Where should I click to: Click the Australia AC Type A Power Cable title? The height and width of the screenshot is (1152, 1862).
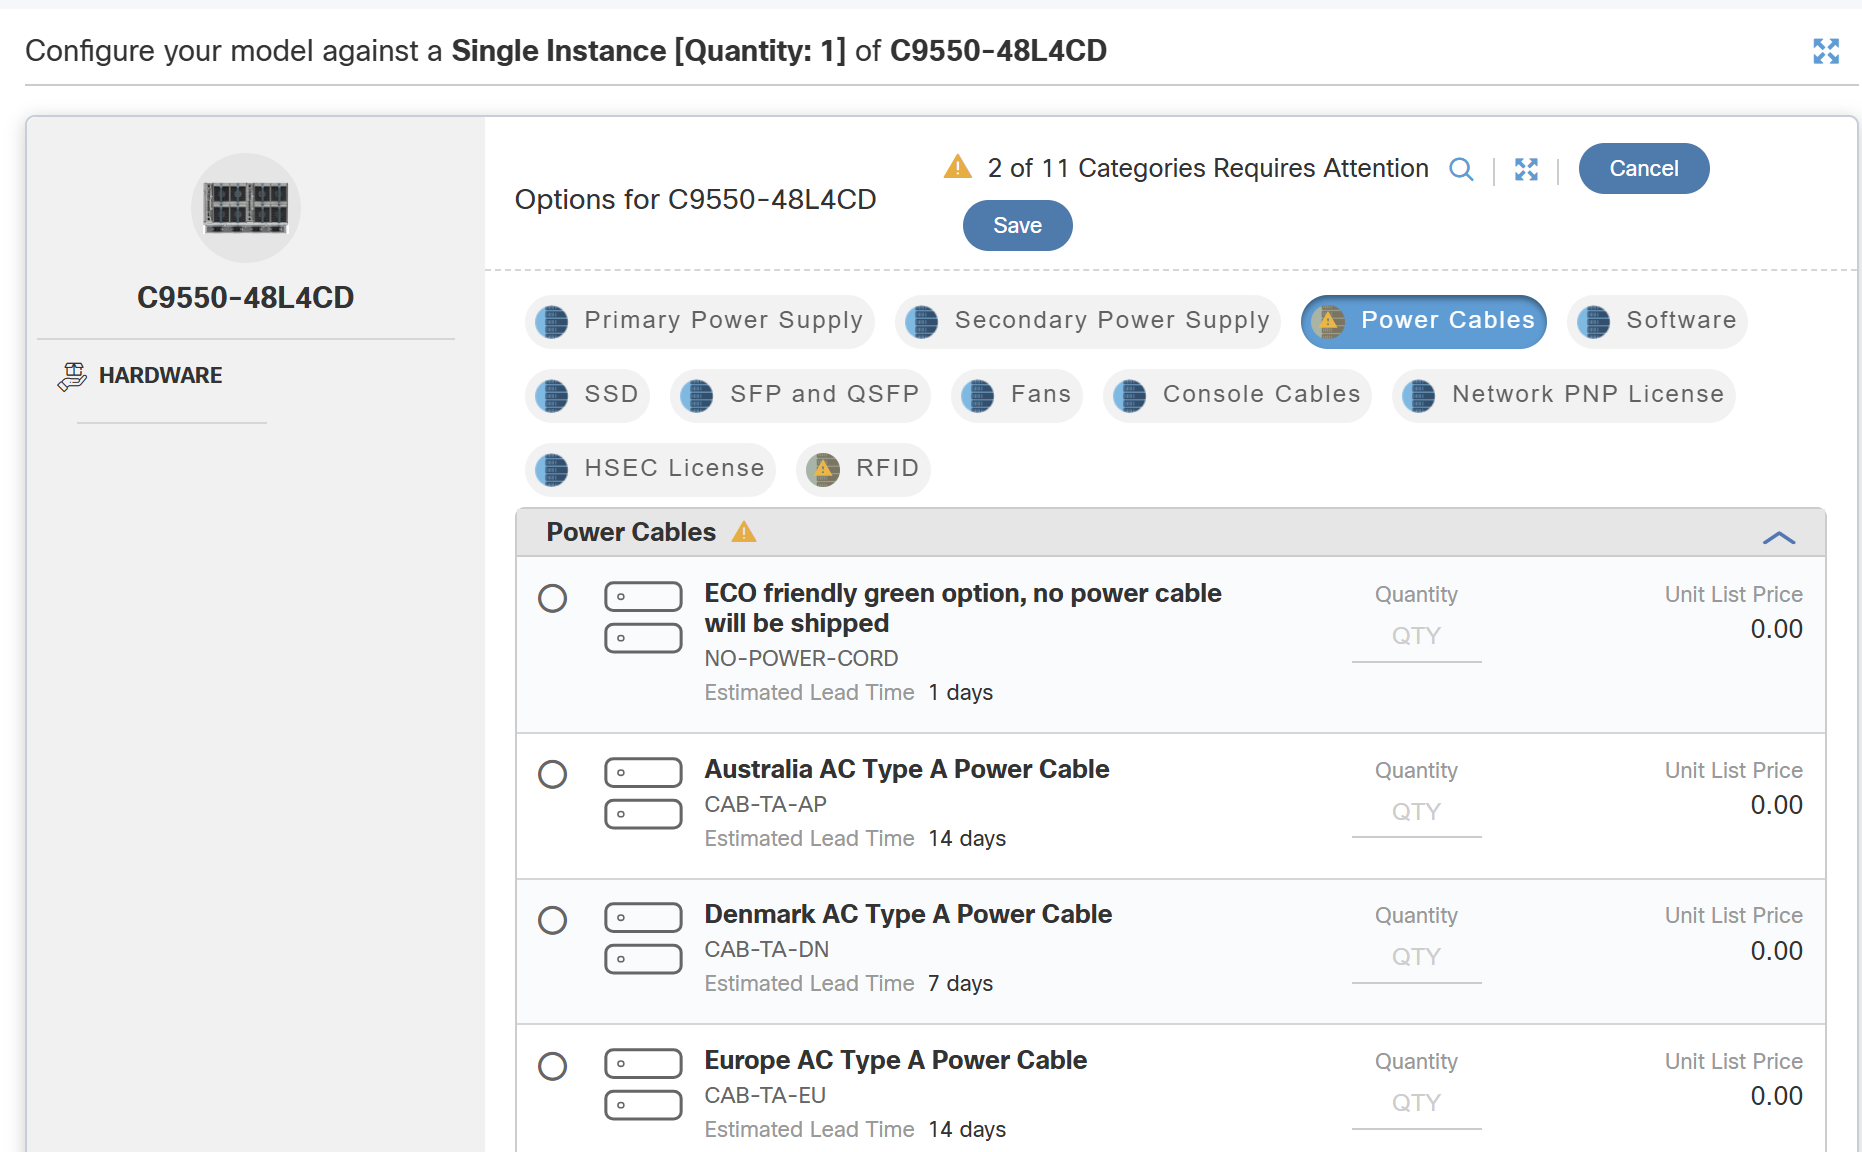click(x=907, y=769)
